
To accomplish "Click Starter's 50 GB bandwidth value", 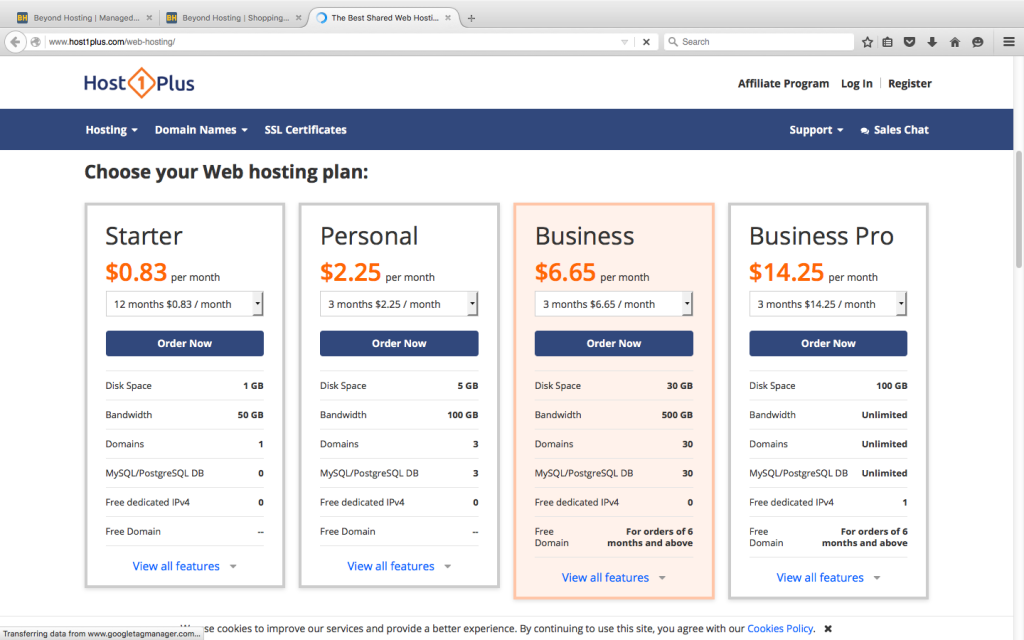I will (250, 415).
